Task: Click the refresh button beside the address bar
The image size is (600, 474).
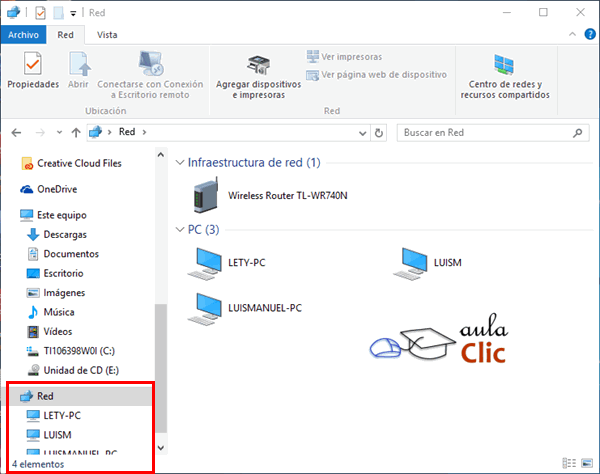Action: point(378,132)
